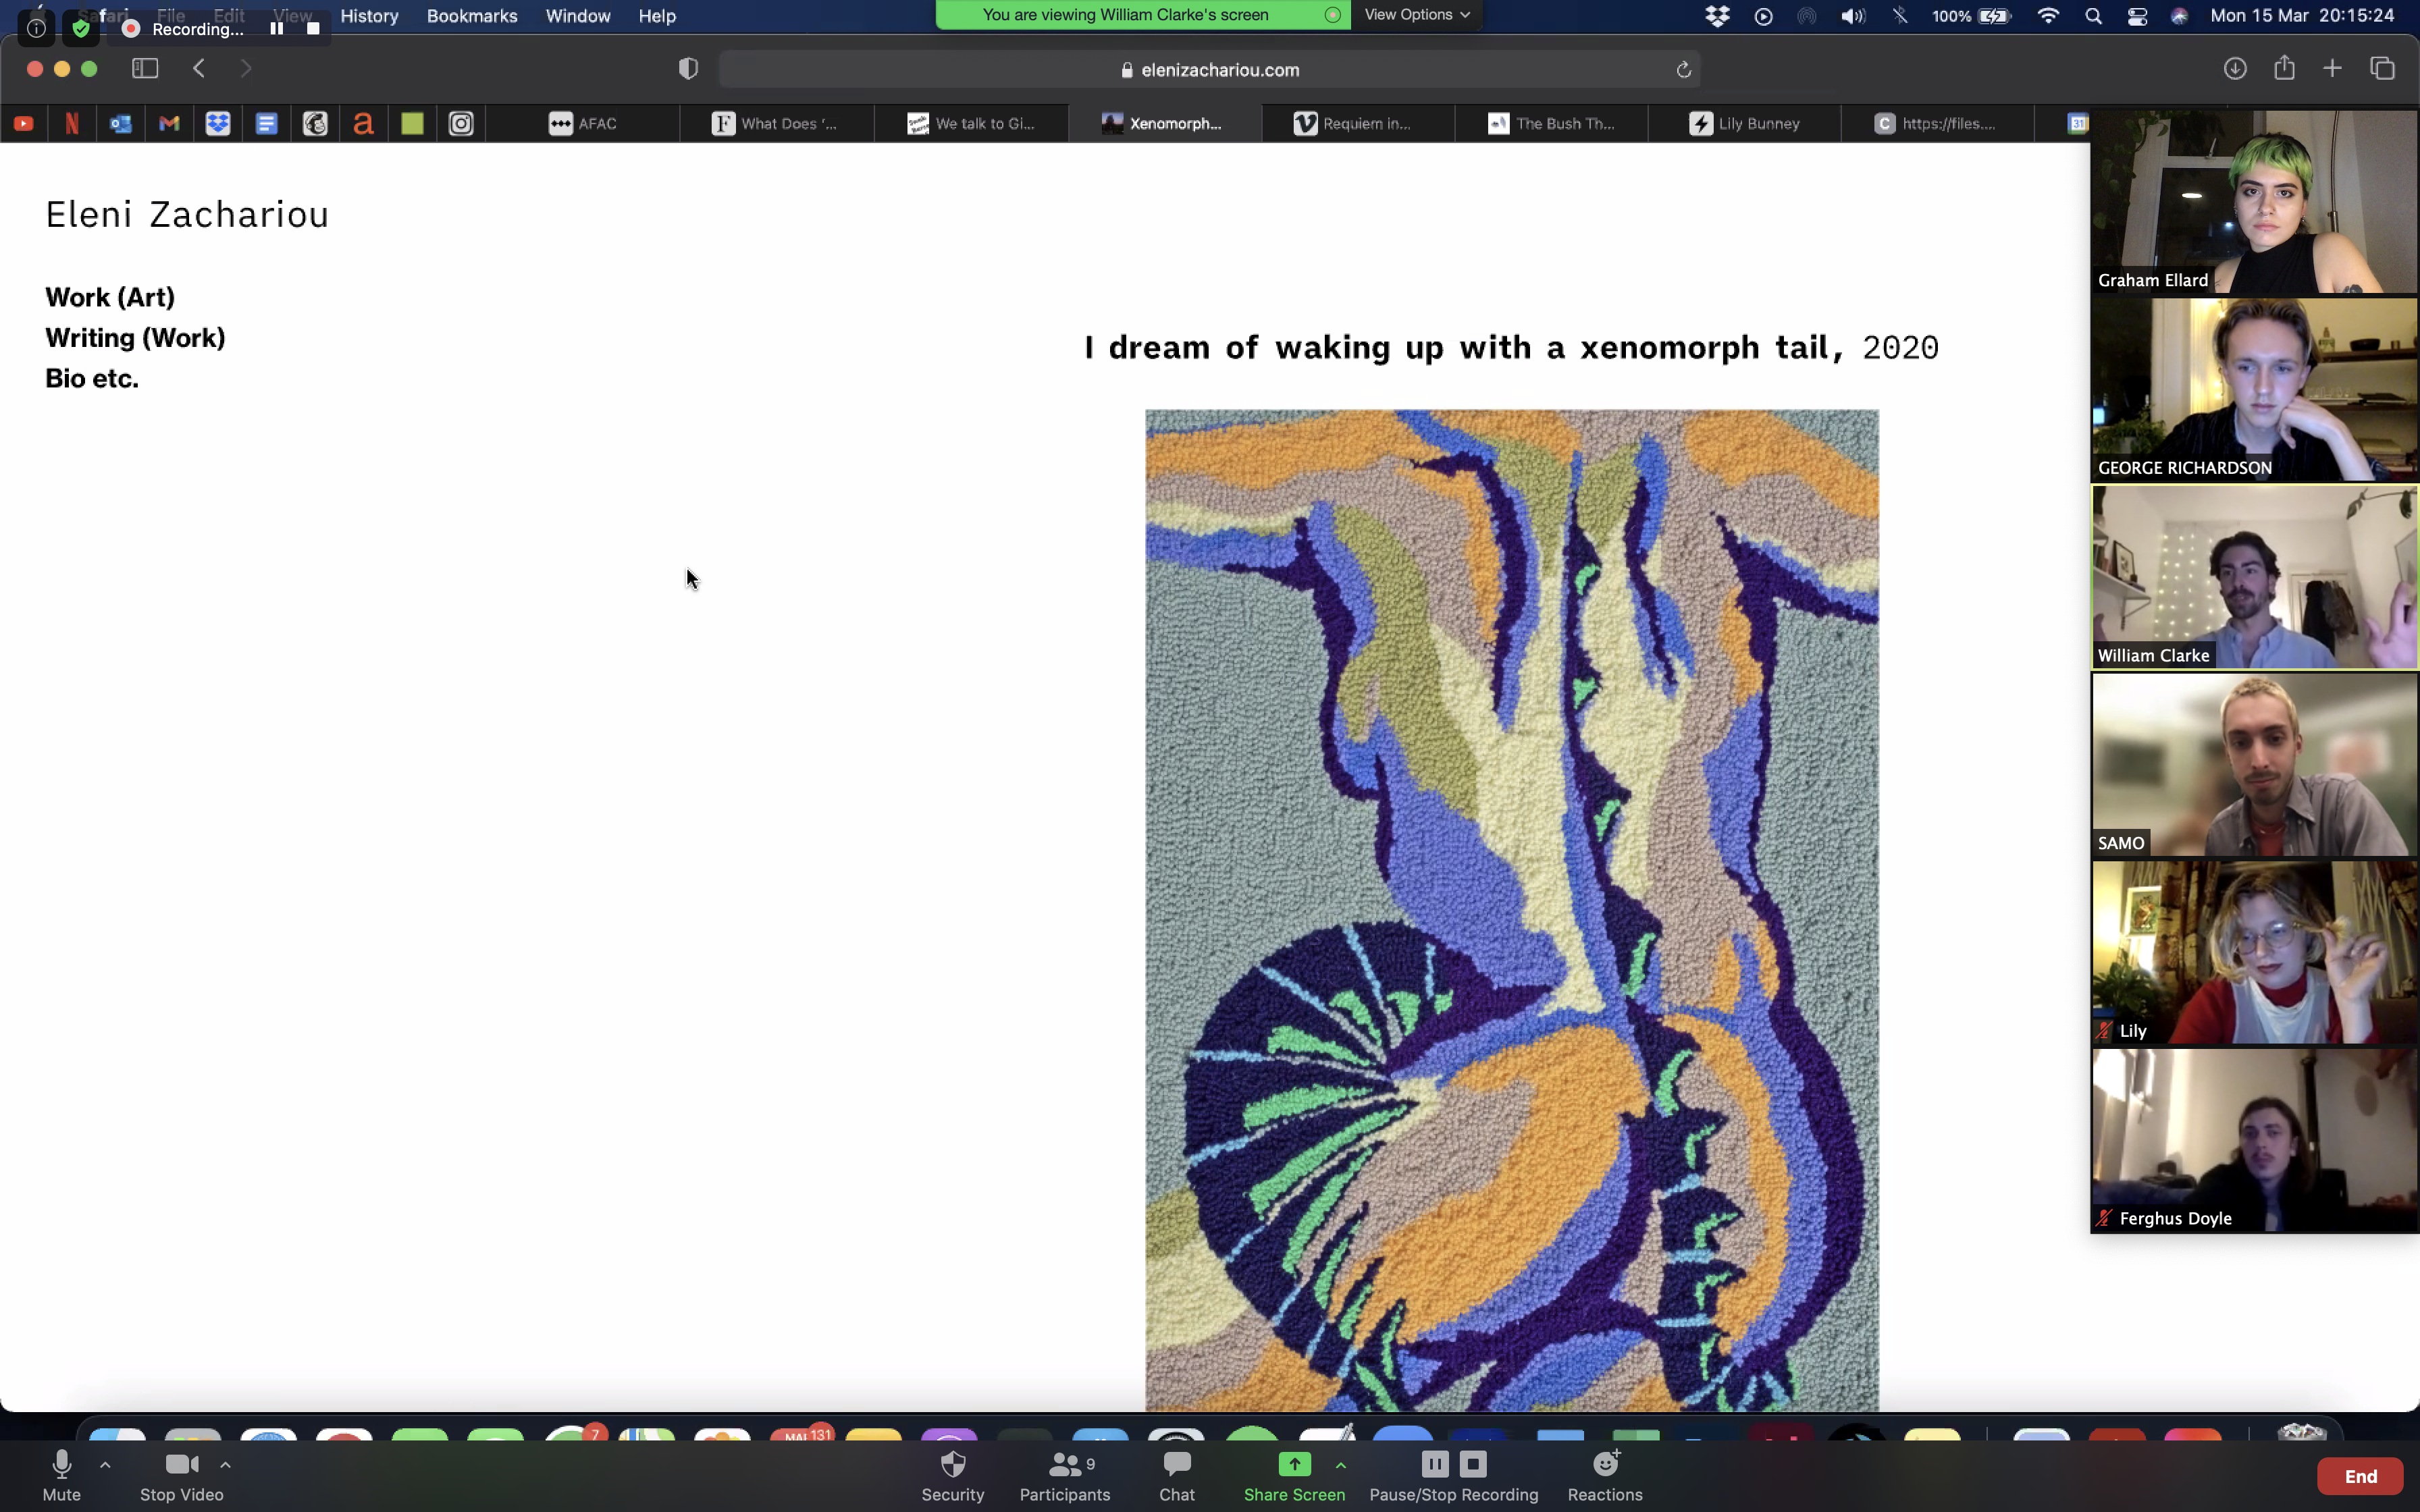
Task: Open the Google Docs favorite
Action: pyautogui.click(x=266, y=123)
